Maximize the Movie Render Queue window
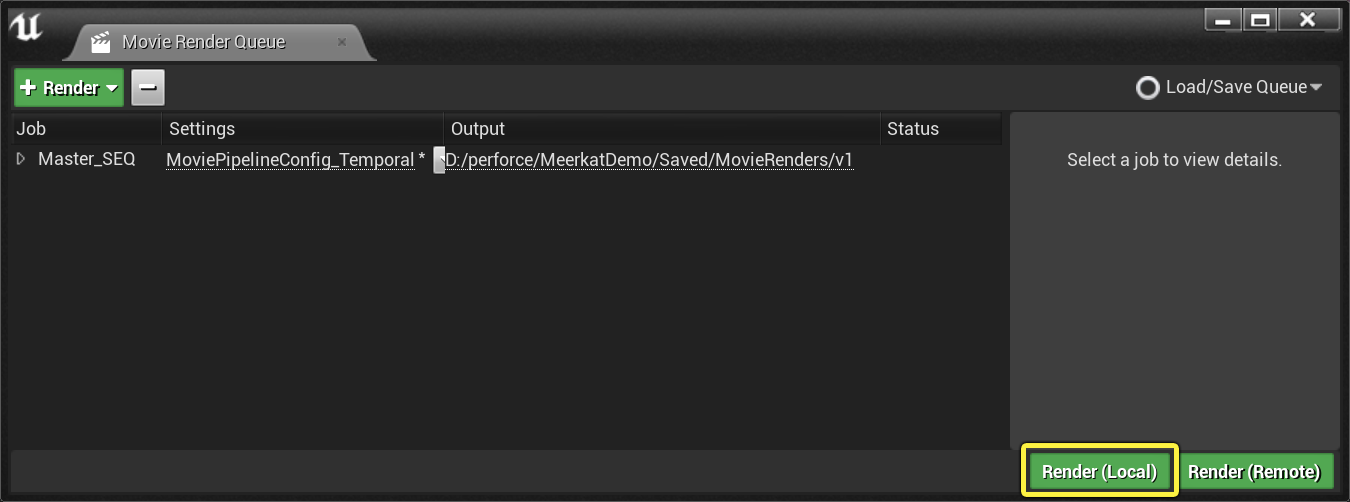Image resolution: width=1350 pixels, height=502 pixels. point(1260,19)
